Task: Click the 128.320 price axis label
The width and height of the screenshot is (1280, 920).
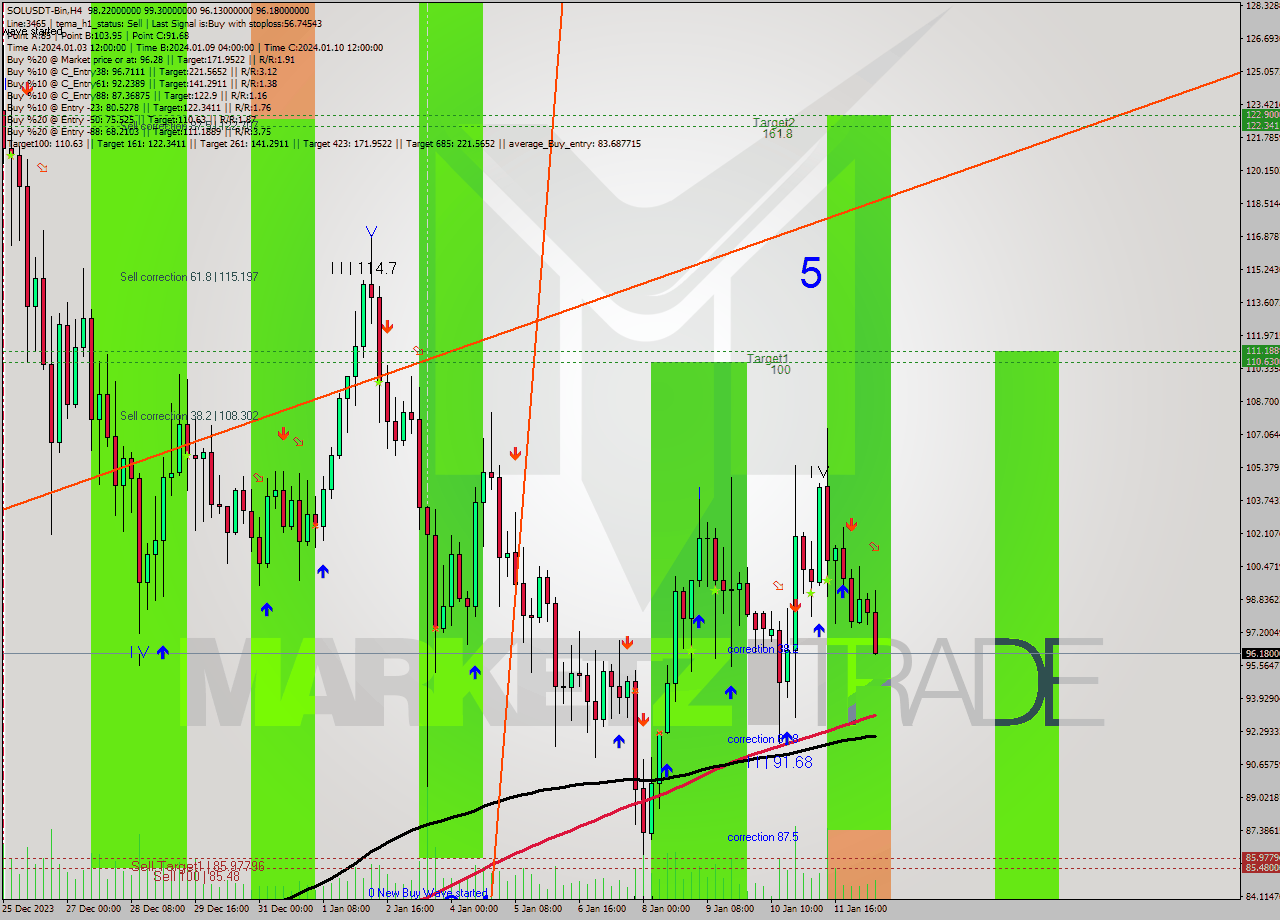Action: pos(1262,5)
